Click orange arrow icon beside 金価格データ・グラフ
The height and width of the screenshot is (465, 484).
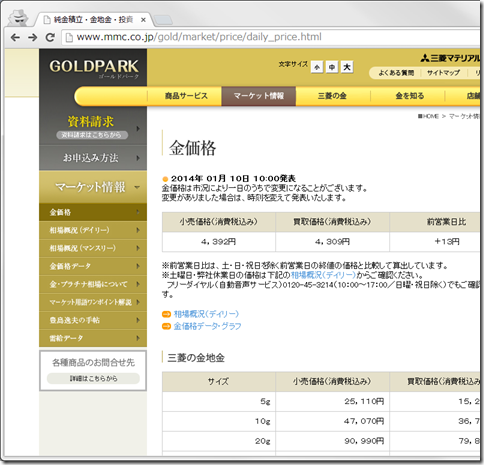coord(166,326)
